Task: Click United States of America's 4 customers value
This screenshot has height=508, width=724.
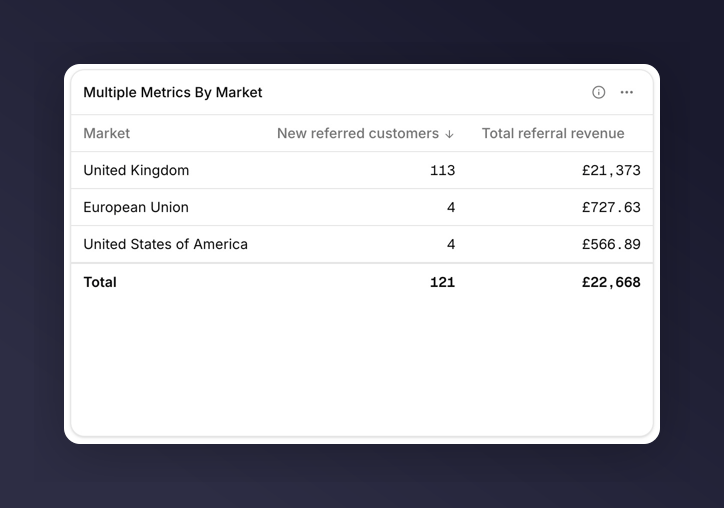Action: (451, 244)
